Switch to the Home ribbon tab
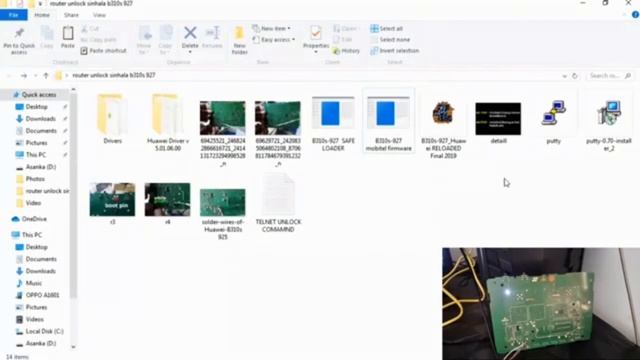The image size is (640, 360). point(42,15)
